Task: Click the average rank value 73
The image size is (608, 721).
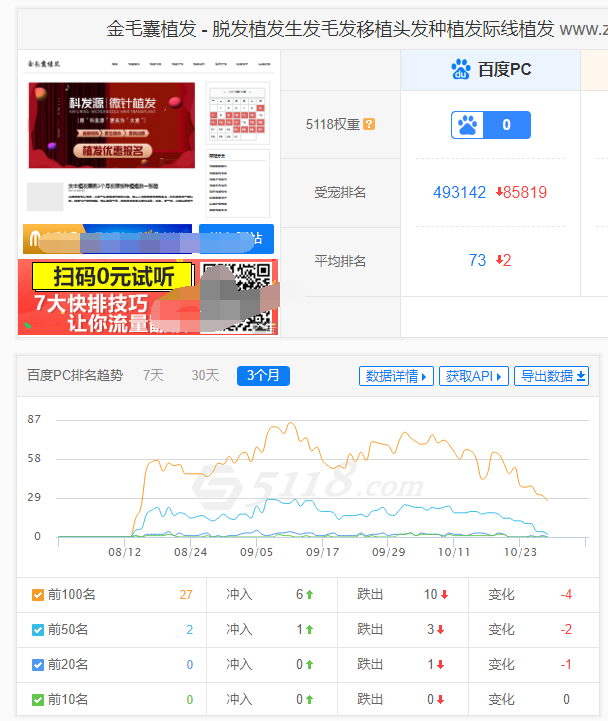Action: coord(477,260)
